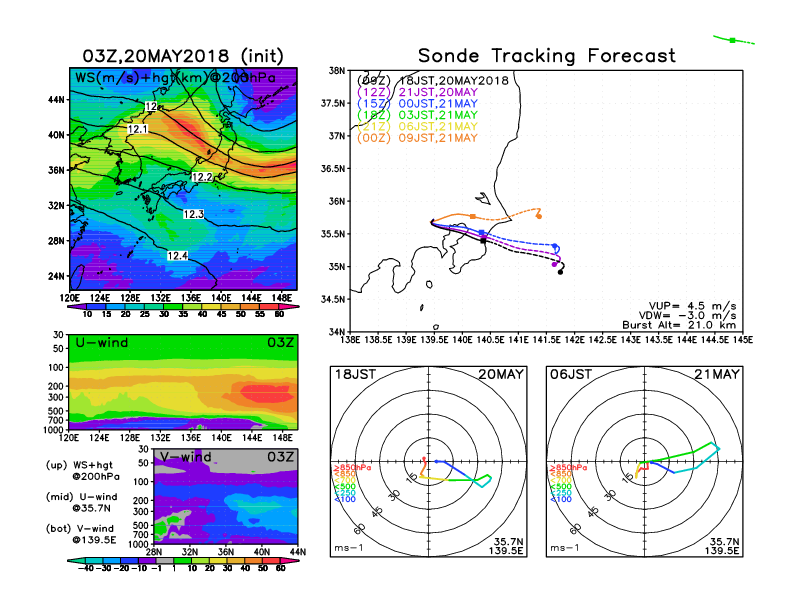Click the black square marker on 09Z track
Screen dimensions: 792x612
(x=483, y=241)
